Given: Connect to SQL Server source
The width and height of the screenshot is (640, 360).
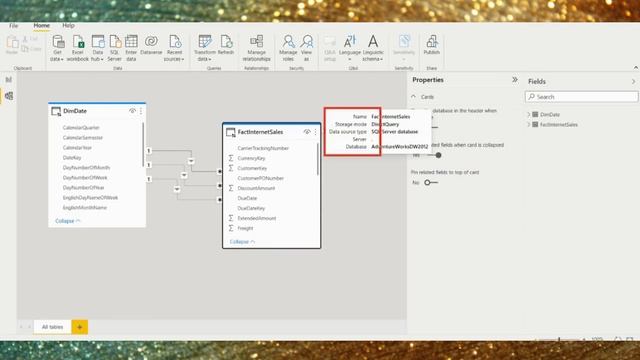Looking at the screenshot, I should pyautogui.click(x=114, y=48).
